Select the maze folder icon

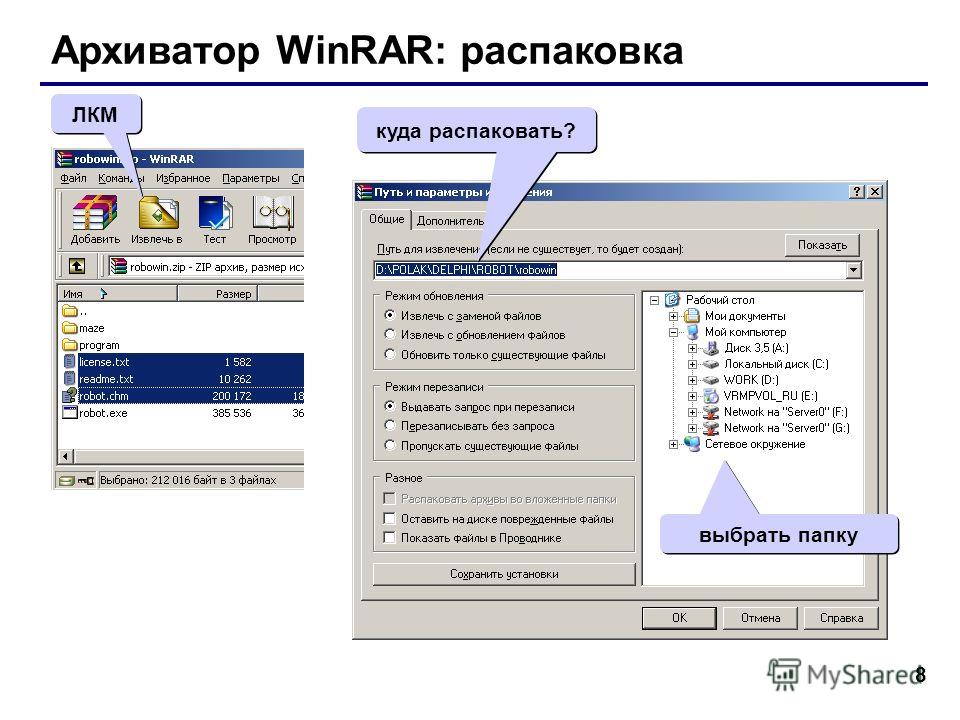point(69,328)
